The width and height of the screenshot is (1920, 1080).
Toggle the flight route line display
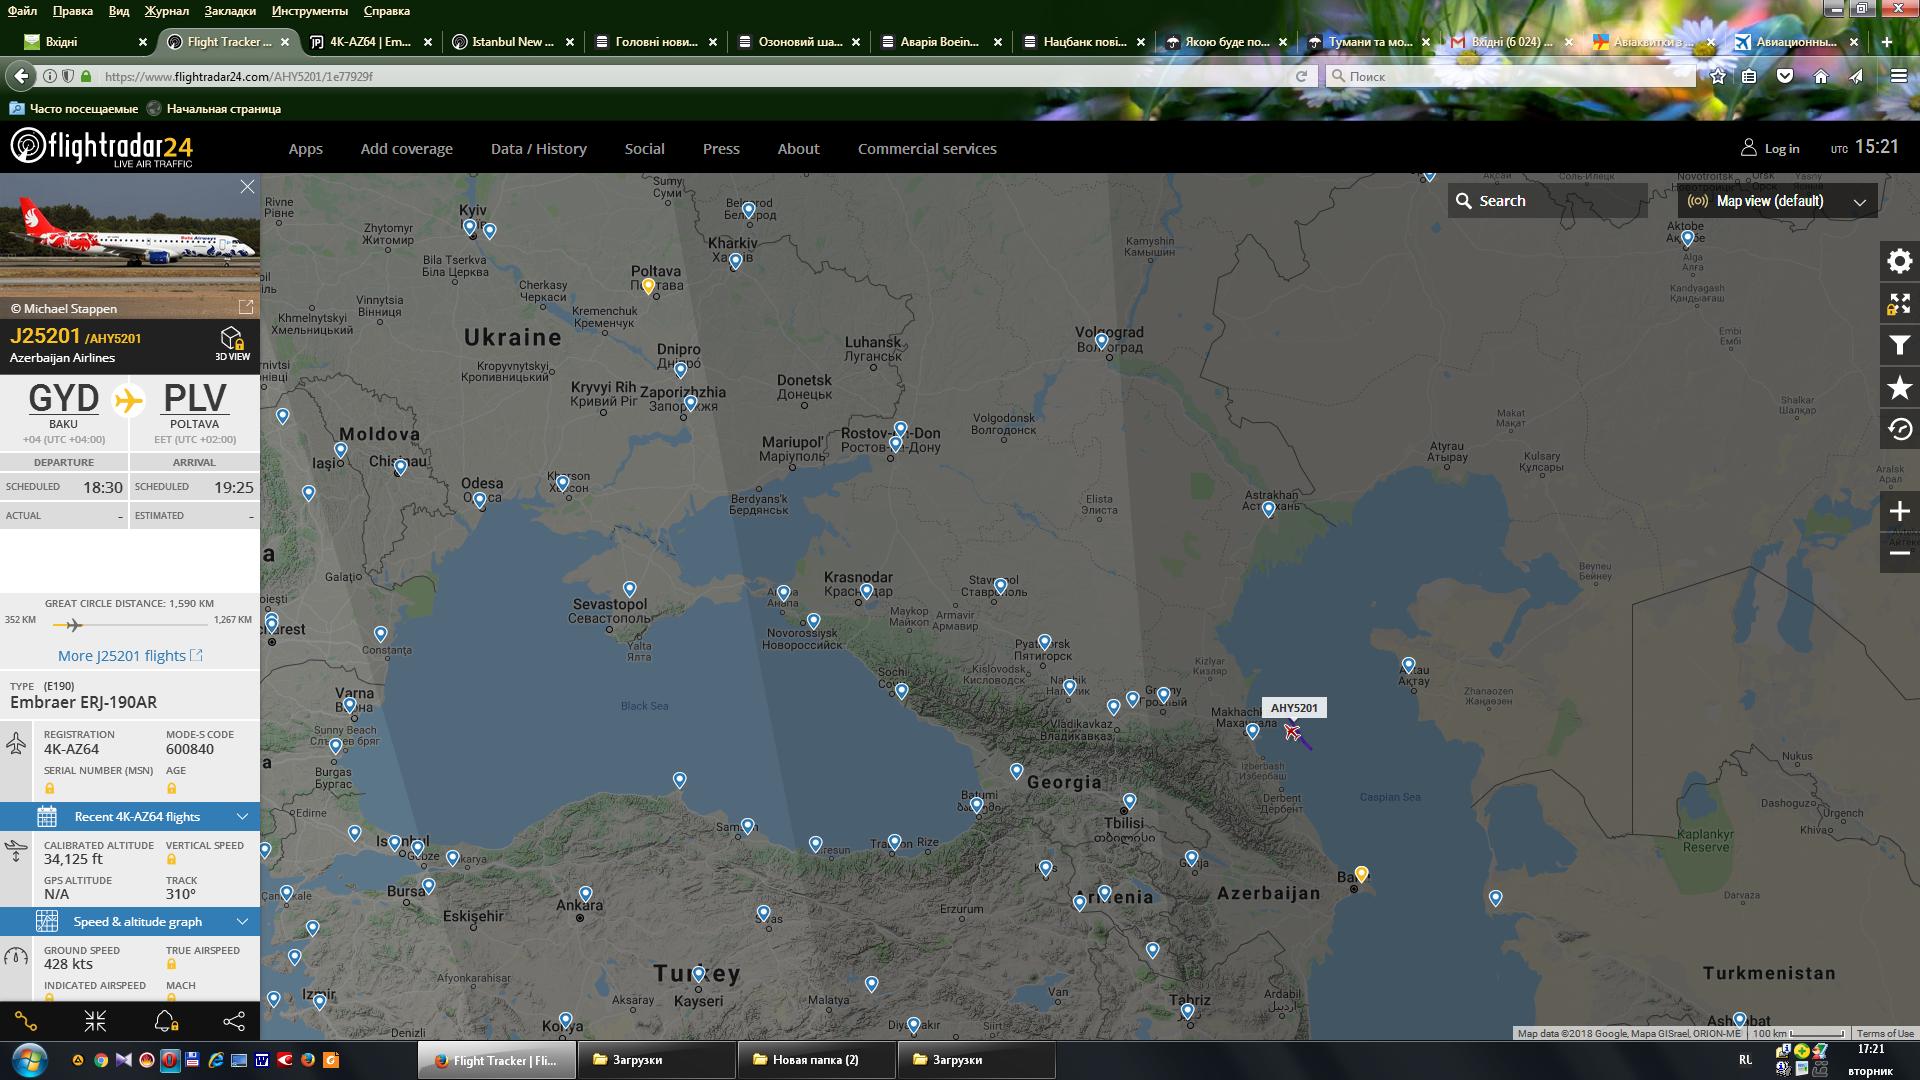pos(27,1021)
